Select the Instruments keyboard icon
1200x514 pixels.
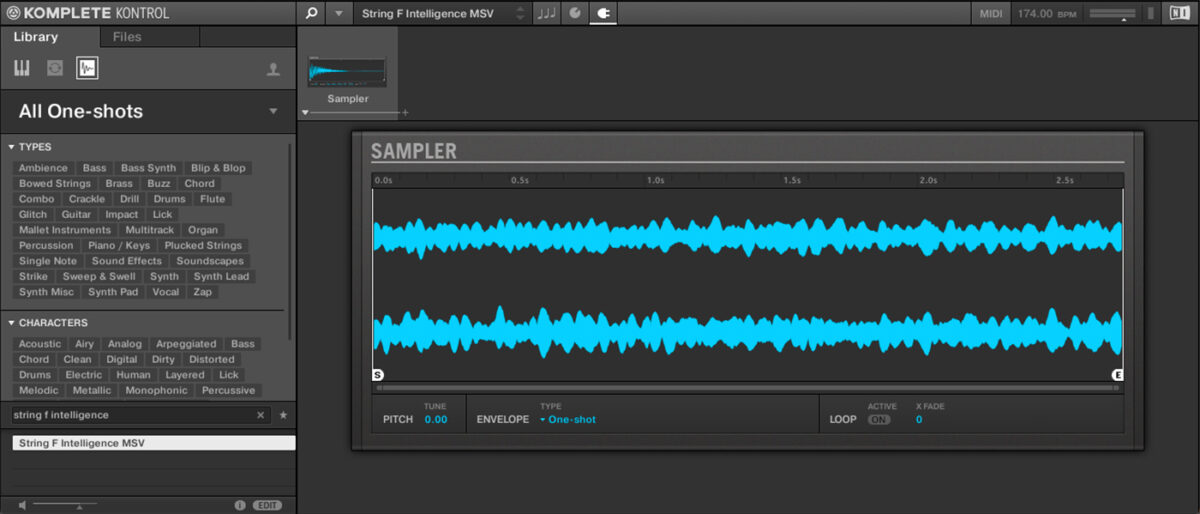pos(22,68)
